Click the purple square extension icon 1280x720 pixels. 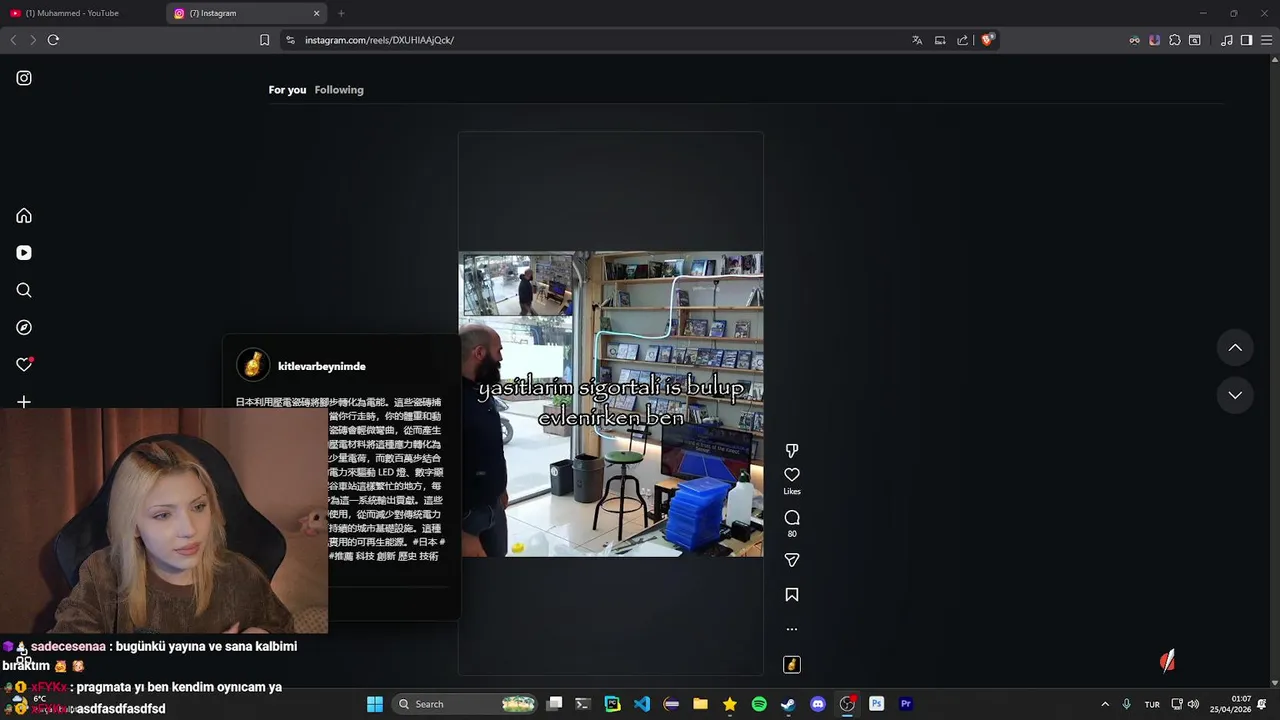tap(1154, 40)
